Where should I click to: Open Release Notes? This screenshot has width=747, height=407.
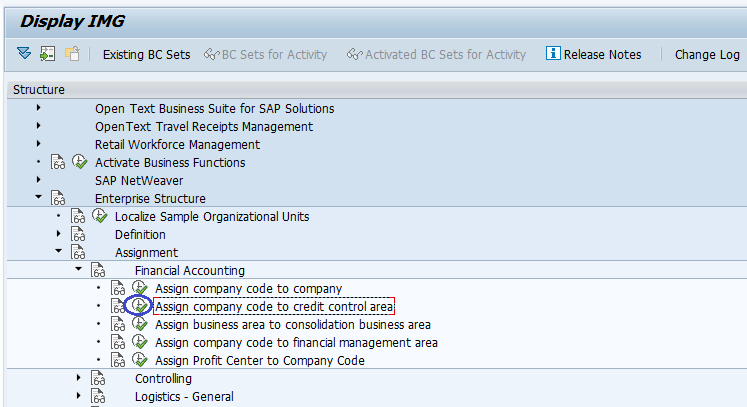[594, 54]
